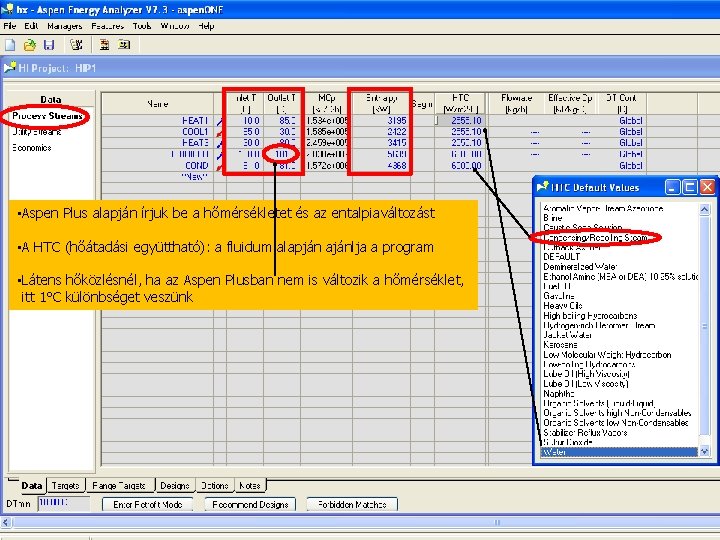Click the HTC list scrollbar up arrow
Viewport: 720px width, 540px height.
click(x=704, y=209)
